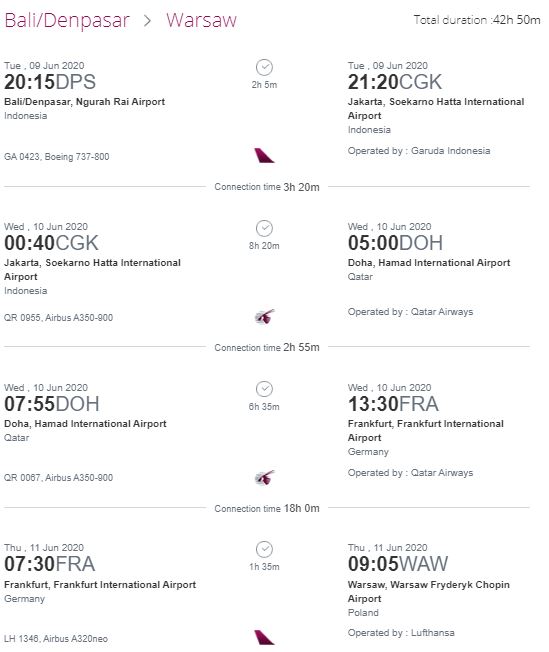This screenshot has height=652, width=549.
Task: Click the airline tail logo for LH 1346
Action: pyautogui.click(x=264, y=637)
